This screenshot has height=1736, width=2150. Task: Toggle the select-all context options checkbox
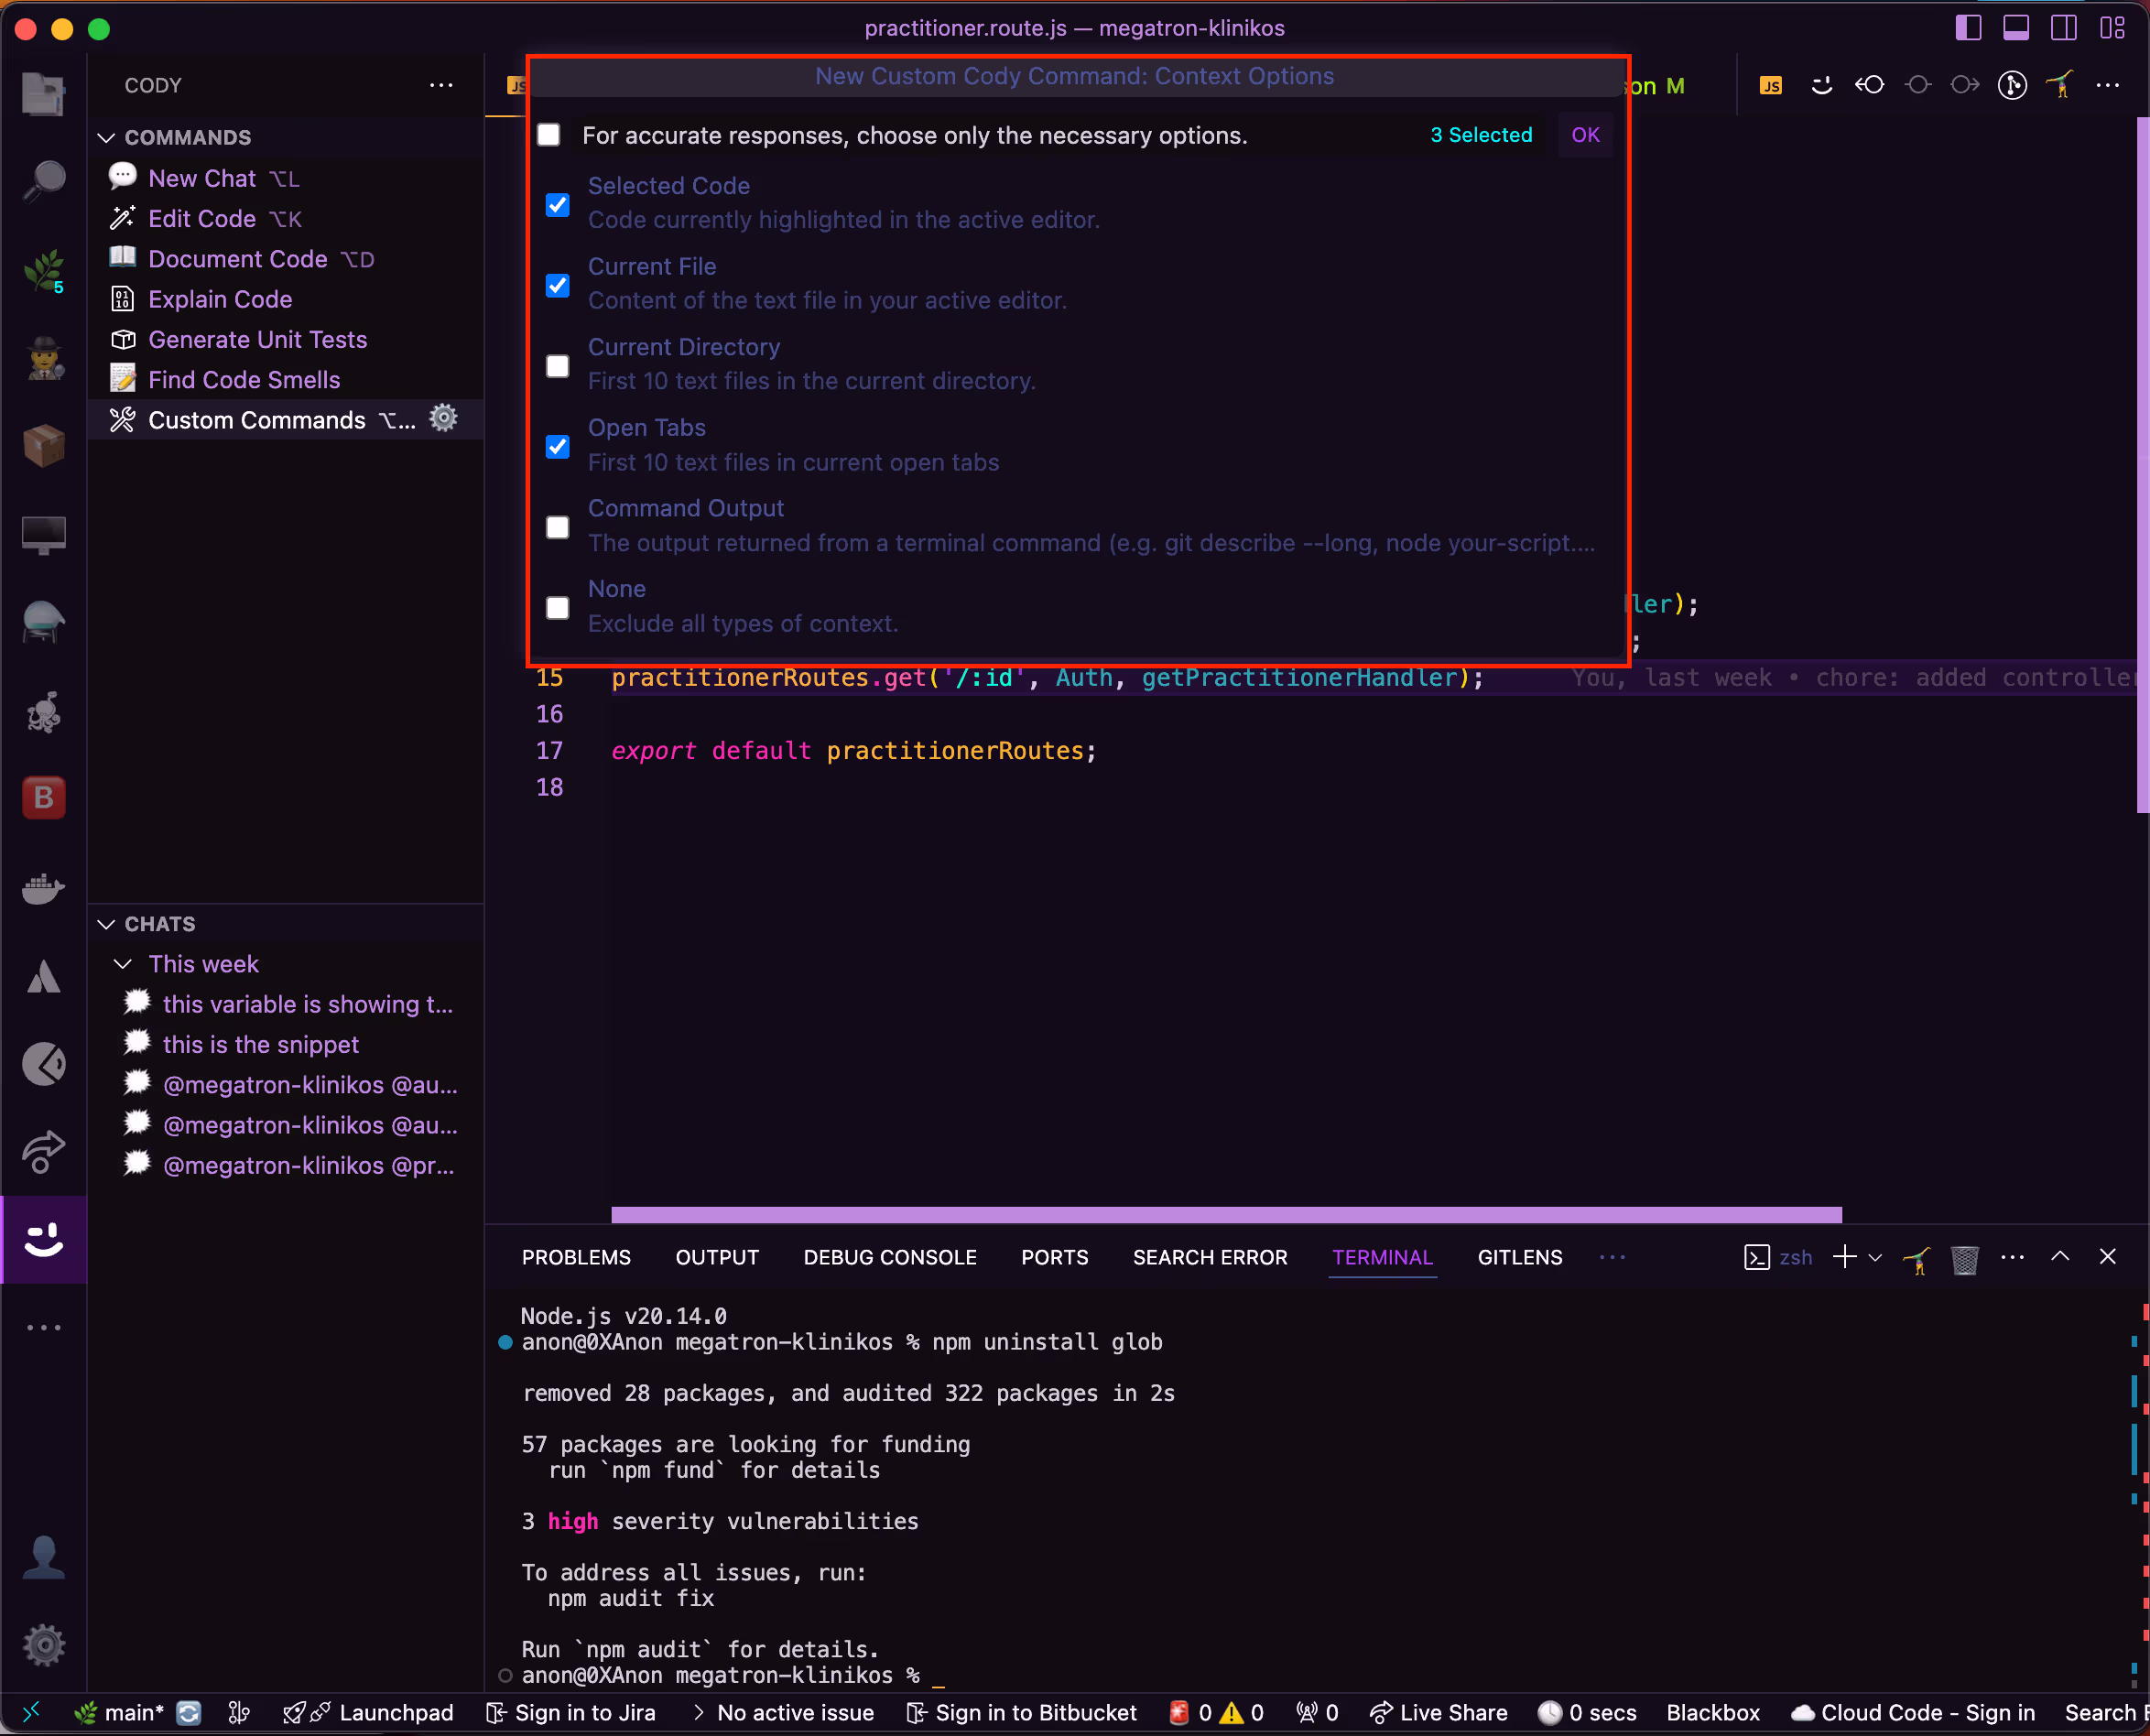[549, 135]
